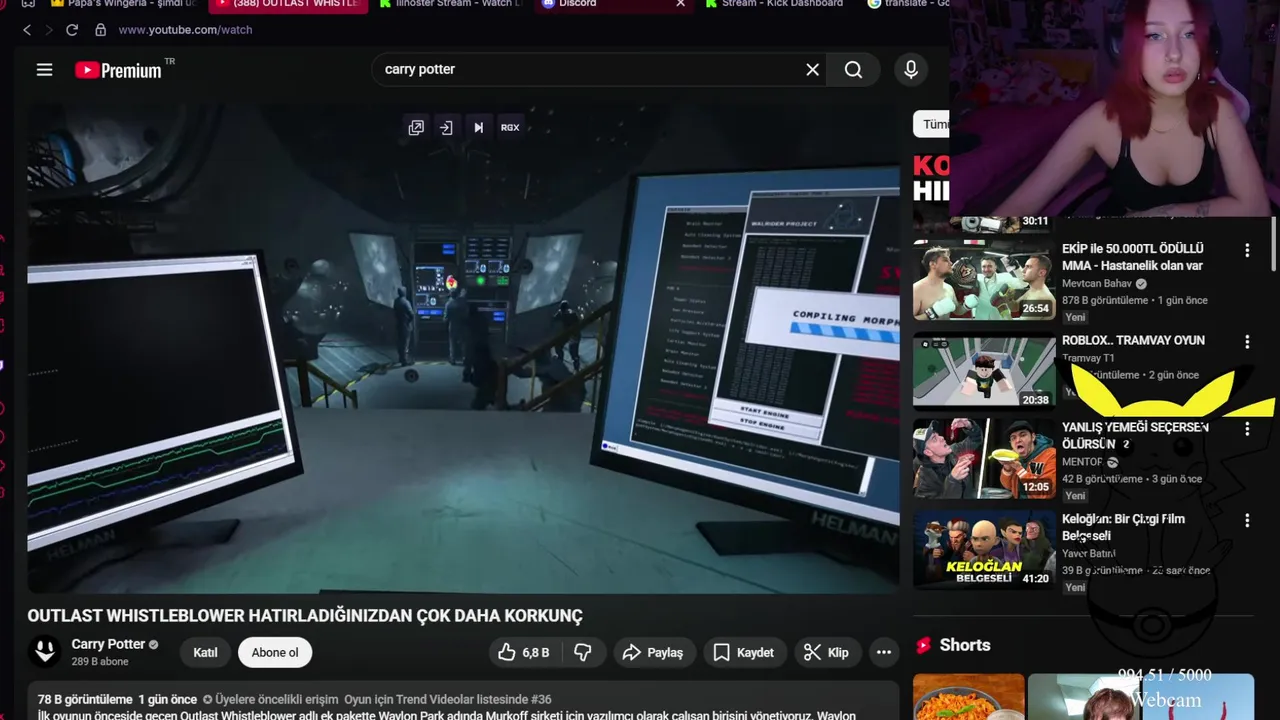
Task: Create a clip with Klip button
Action: (x=827, y=652)
